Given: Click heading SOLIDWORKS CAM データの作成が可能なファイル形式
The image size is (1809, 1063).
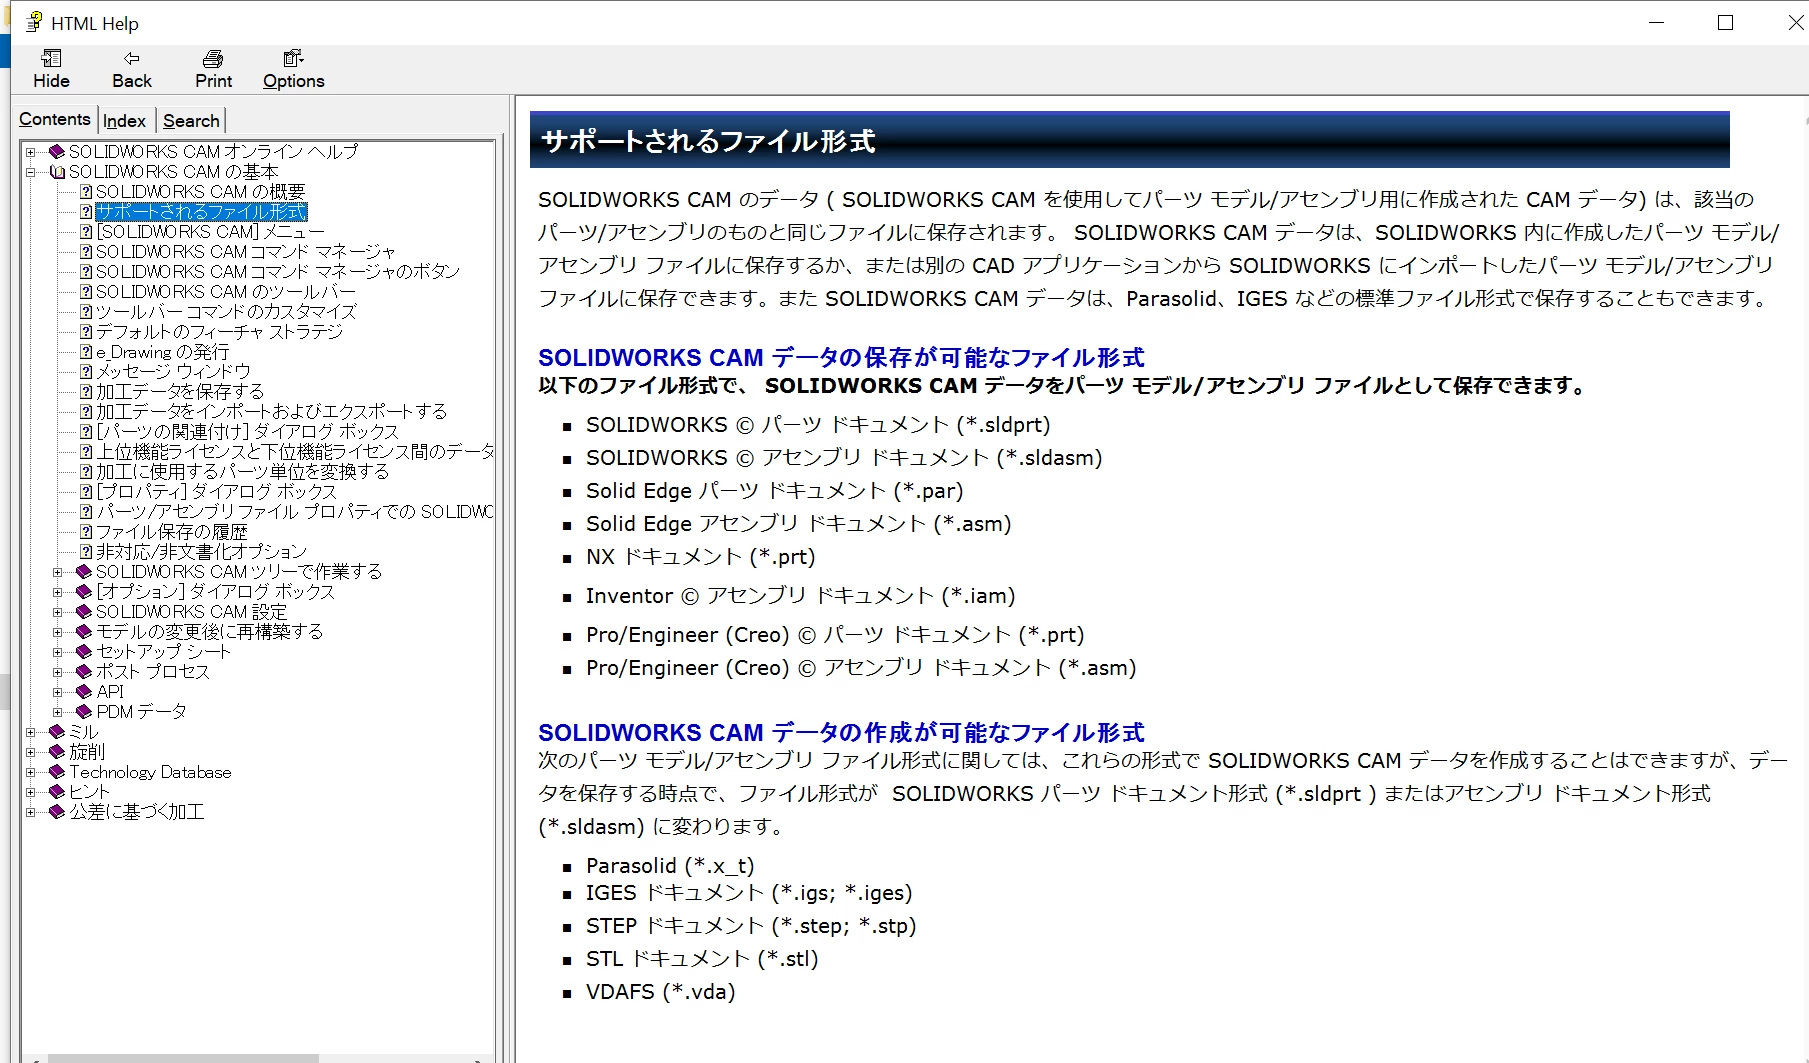Looking at the screenshot, I should pyautogui.click(x=841, y=732).
